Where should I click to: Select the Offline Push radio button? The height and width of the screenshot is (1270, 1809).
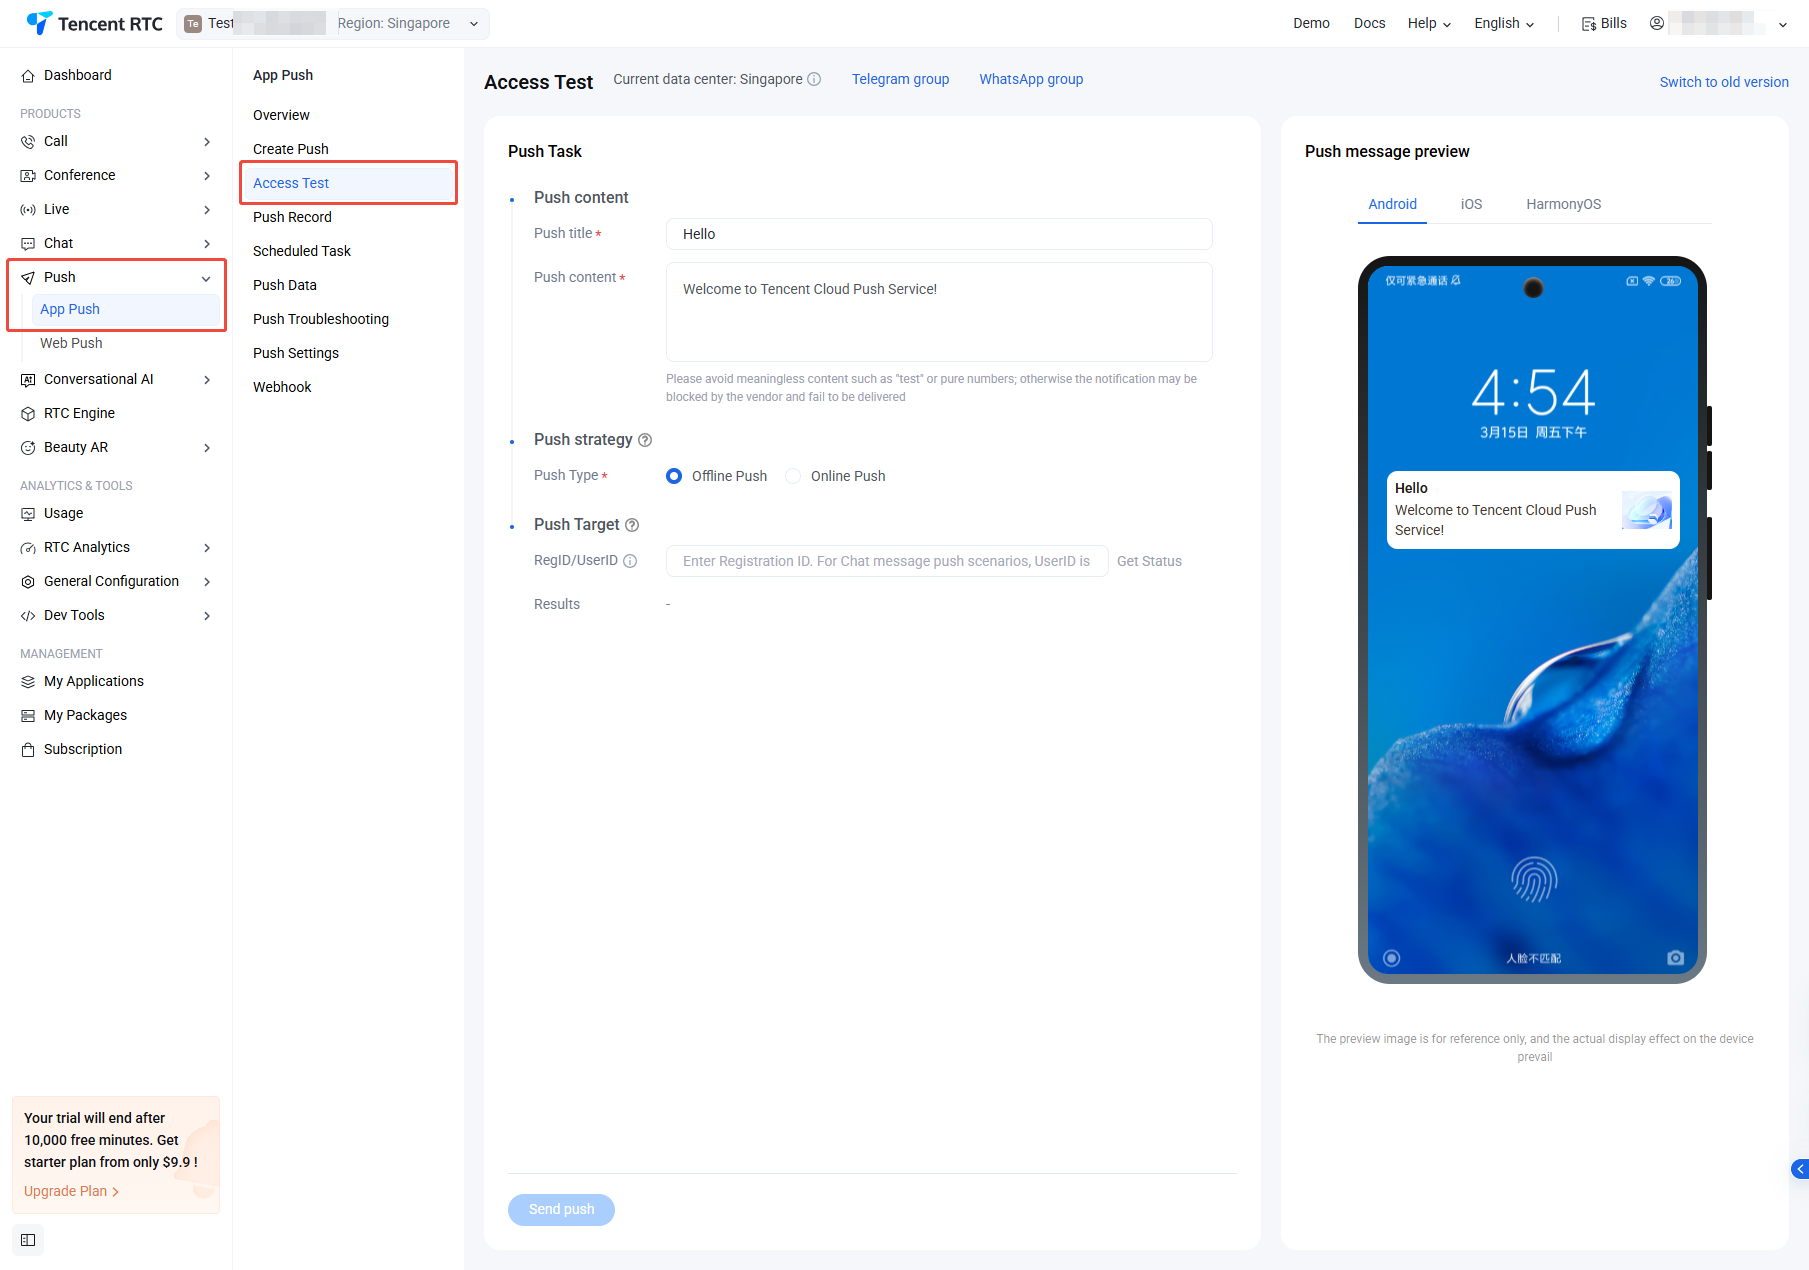(x=674, y=476)
